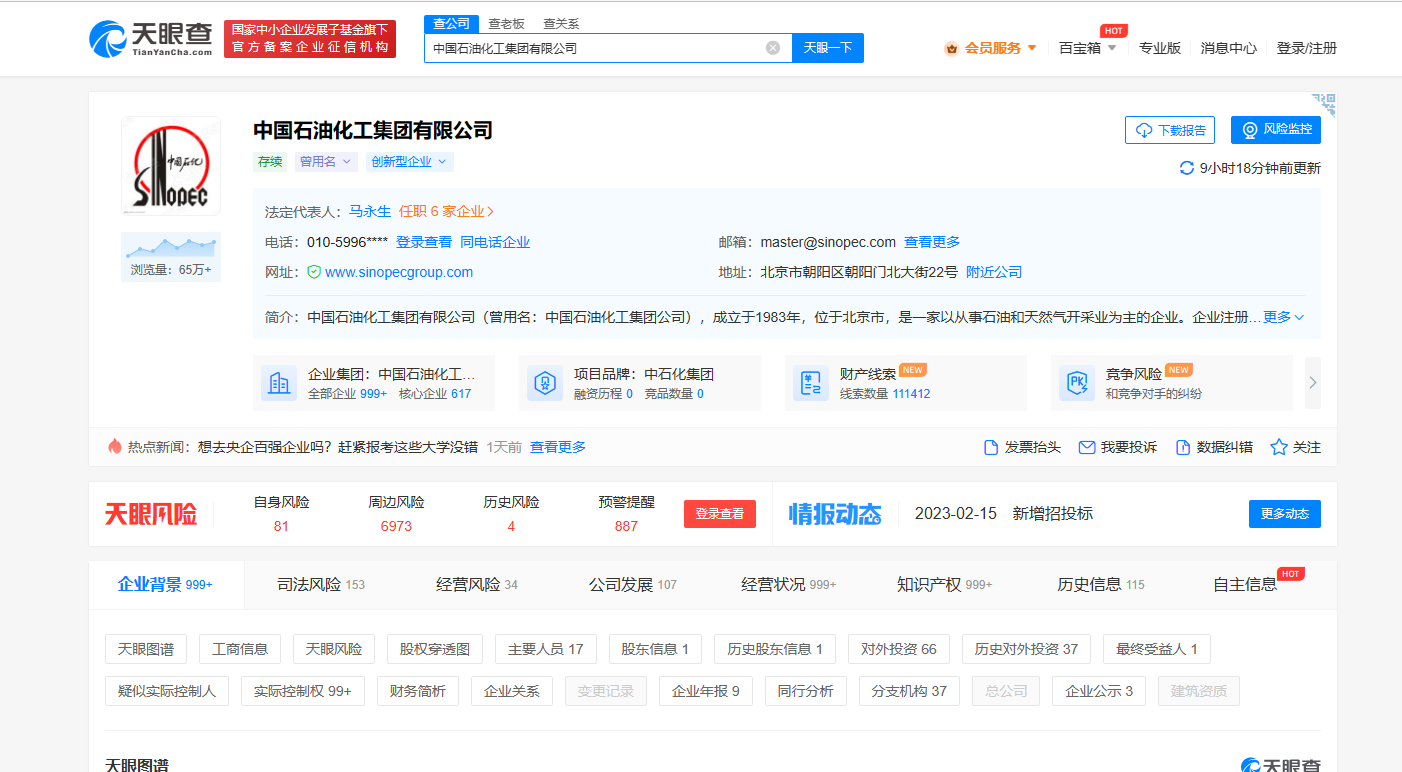
Task: Click the 天眼风险 logo
Action: pos(151,514)
